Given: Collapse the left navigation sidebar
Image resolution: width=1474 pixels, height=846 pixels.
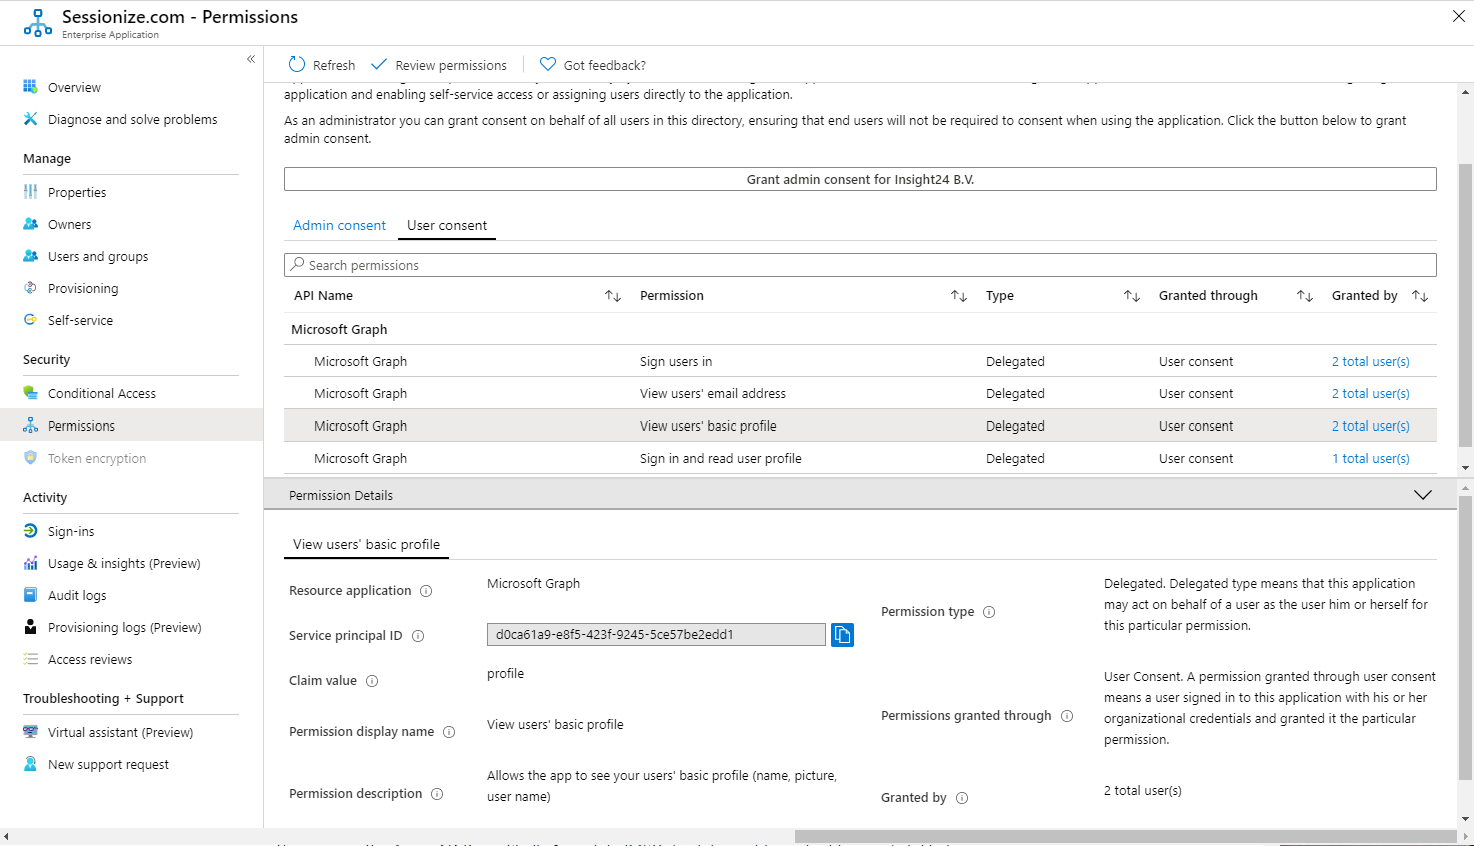Looking at the screenshot, I should pyautogui.click(x=251, y=59).
